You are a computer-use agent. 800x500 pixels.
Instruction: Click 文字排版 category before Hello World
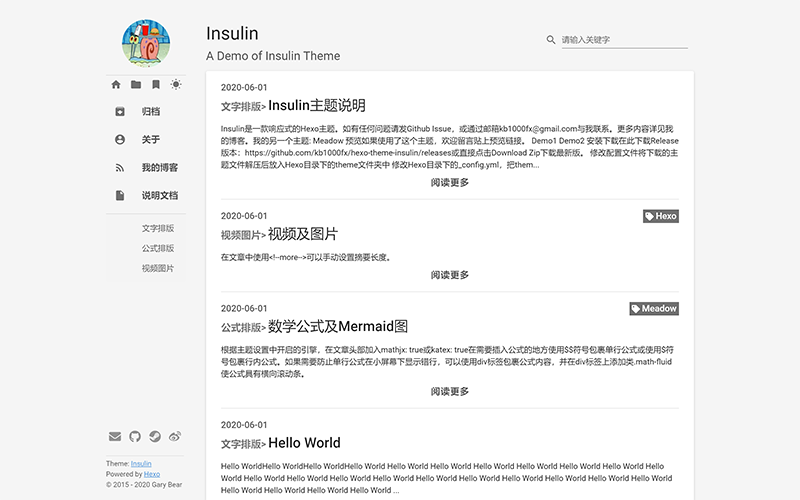(241, 444)
